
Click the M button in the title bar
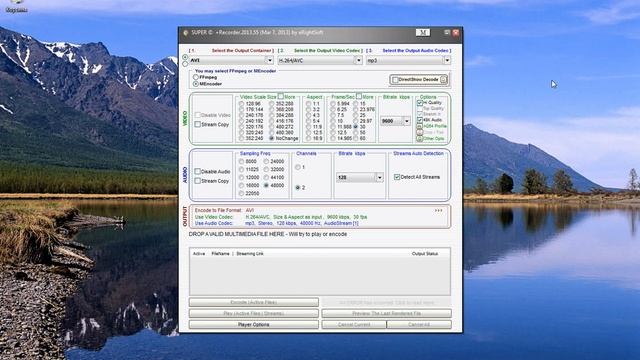tap(422, 32)
